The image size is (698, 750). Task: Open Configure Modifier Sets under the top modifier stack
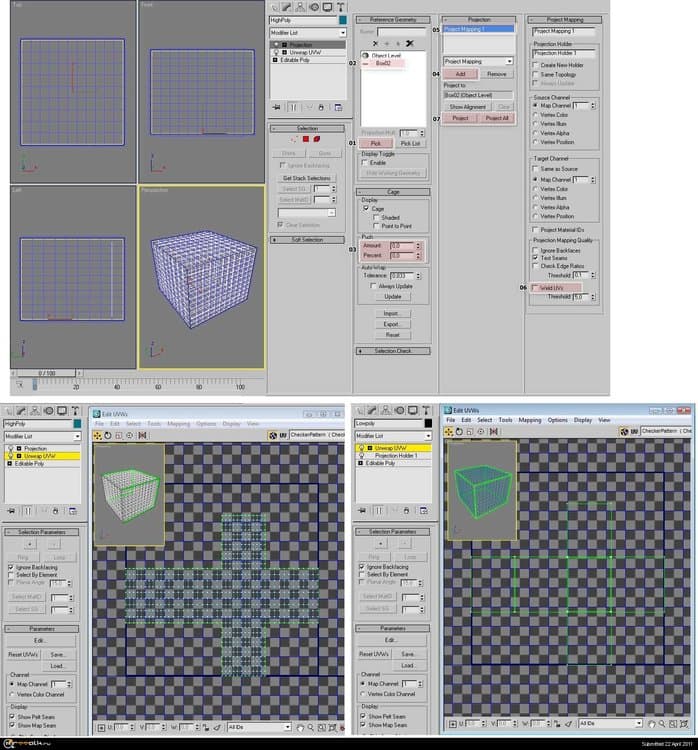(x=338, y=108)
